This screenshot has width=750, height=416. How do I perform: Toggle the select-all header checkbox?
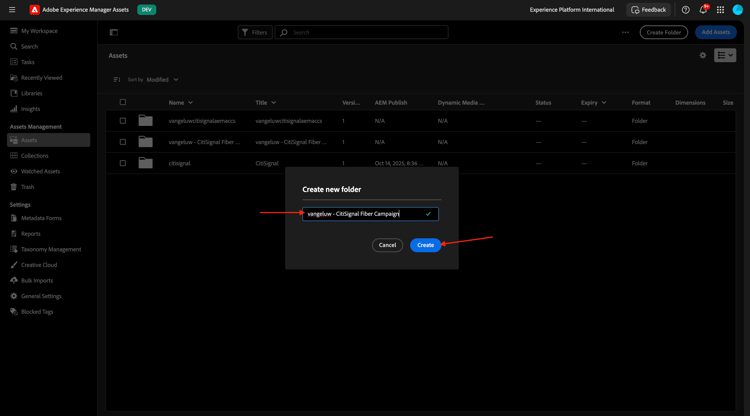[123, 102]
